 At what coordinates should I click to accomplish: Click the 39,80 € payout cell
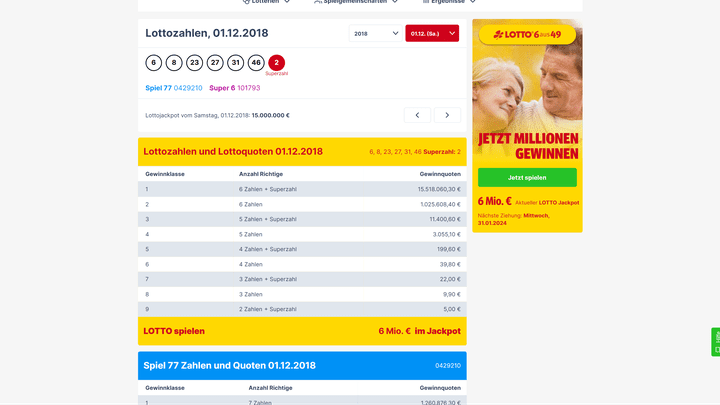(450, 264)
